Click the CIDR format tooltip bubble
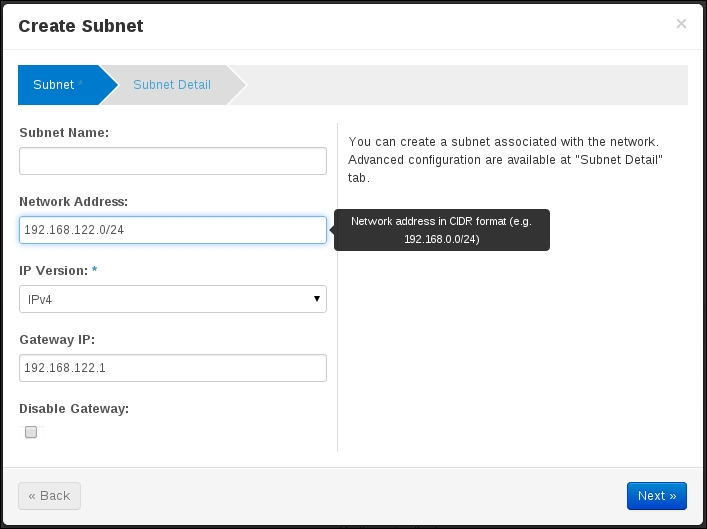The height and width of the screenshot is (529, 707). coord(441,230)
